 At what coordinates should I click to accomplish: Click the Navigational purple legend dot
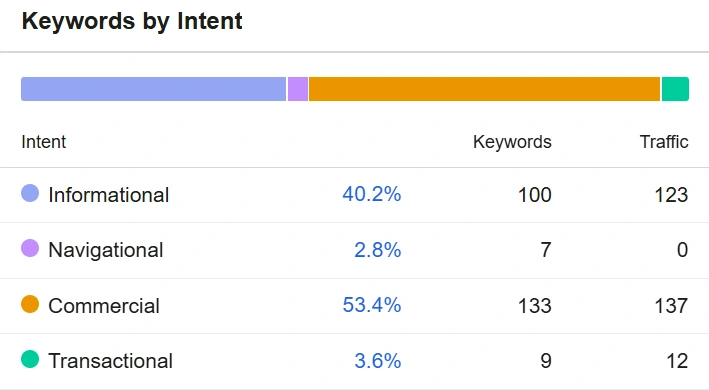pyautogui.click(x=30, y=248)
